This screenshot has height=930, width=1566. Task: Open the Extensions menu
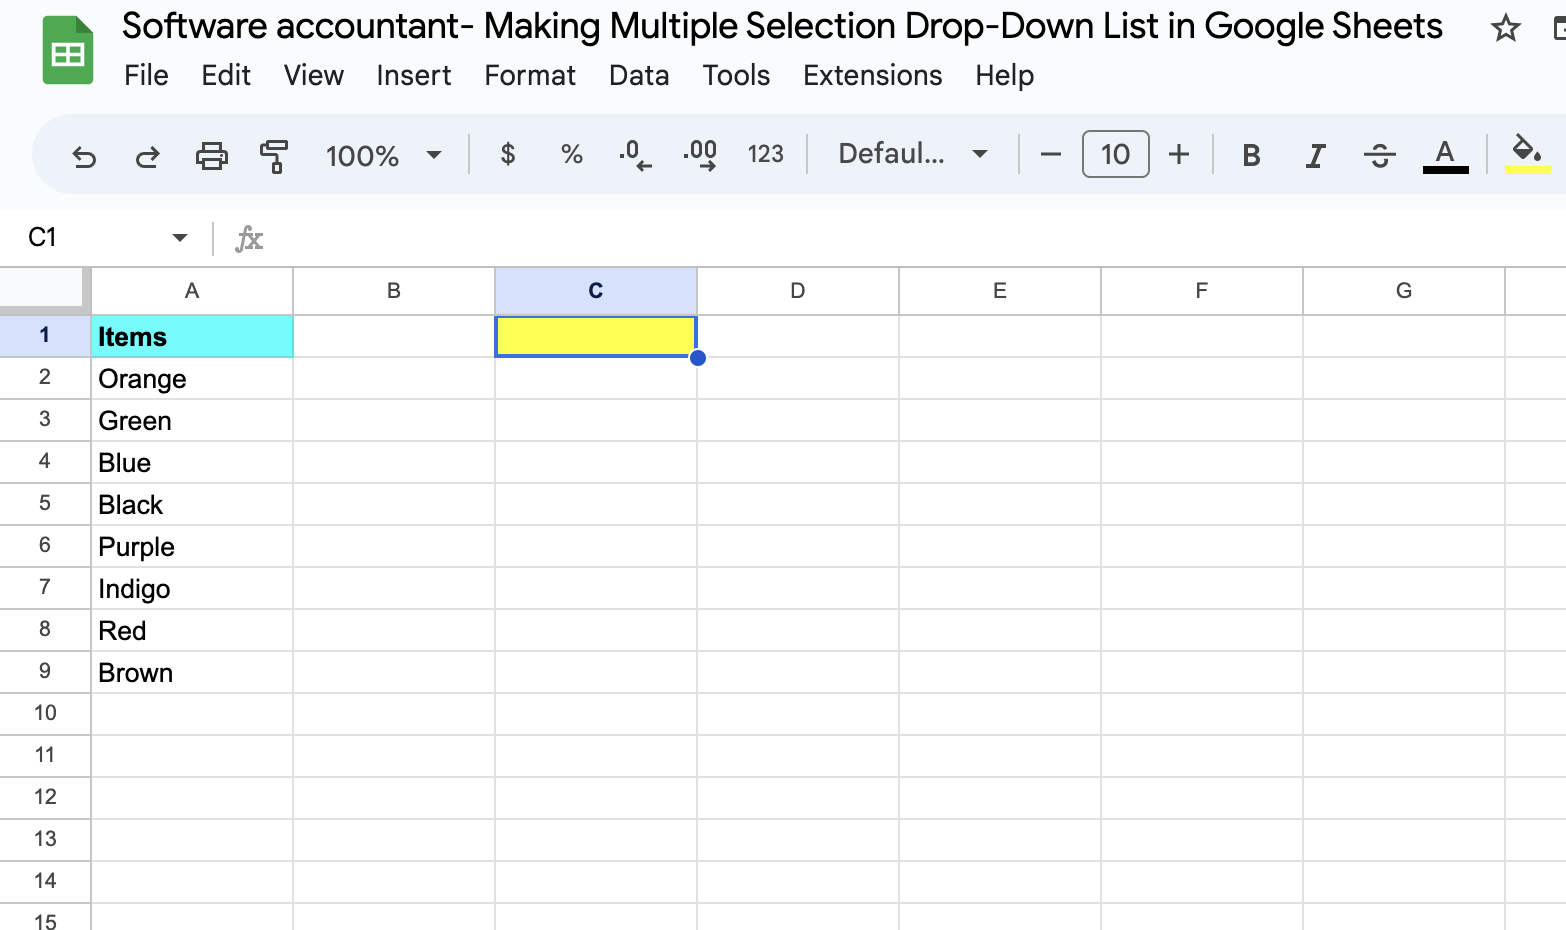coord(872,75)
